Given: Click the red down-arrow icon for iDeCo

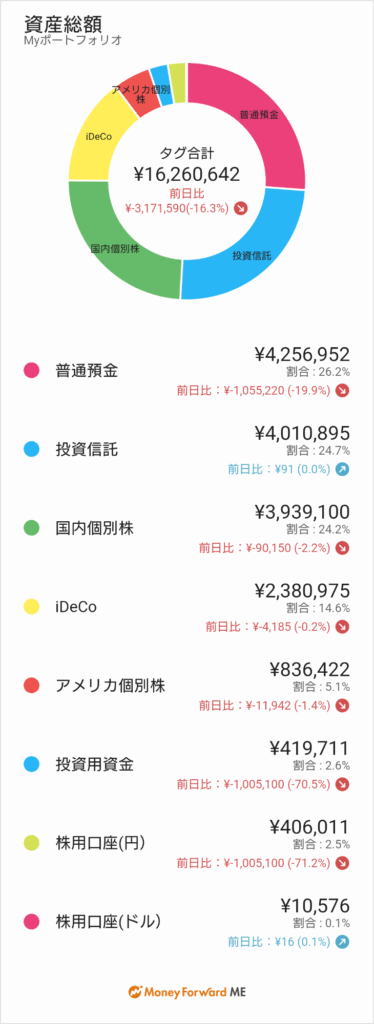Looking at the screenshot, I should click(x=343, y=626).
